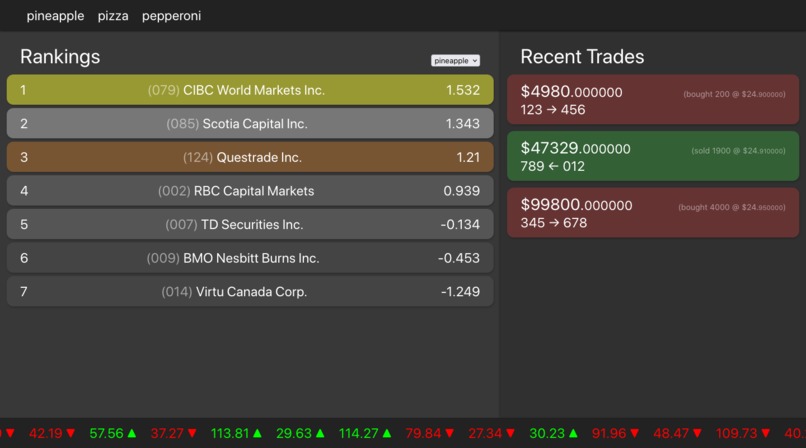Open the pineapple rankings dropdown
Viewport: 806px width, 448px height.
point(455,61)
